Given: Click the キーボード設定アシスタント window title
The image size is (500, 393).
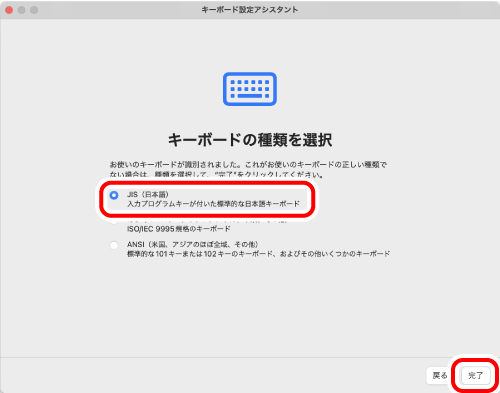Looking at the screenshot, I should click(x=250, y=10).
